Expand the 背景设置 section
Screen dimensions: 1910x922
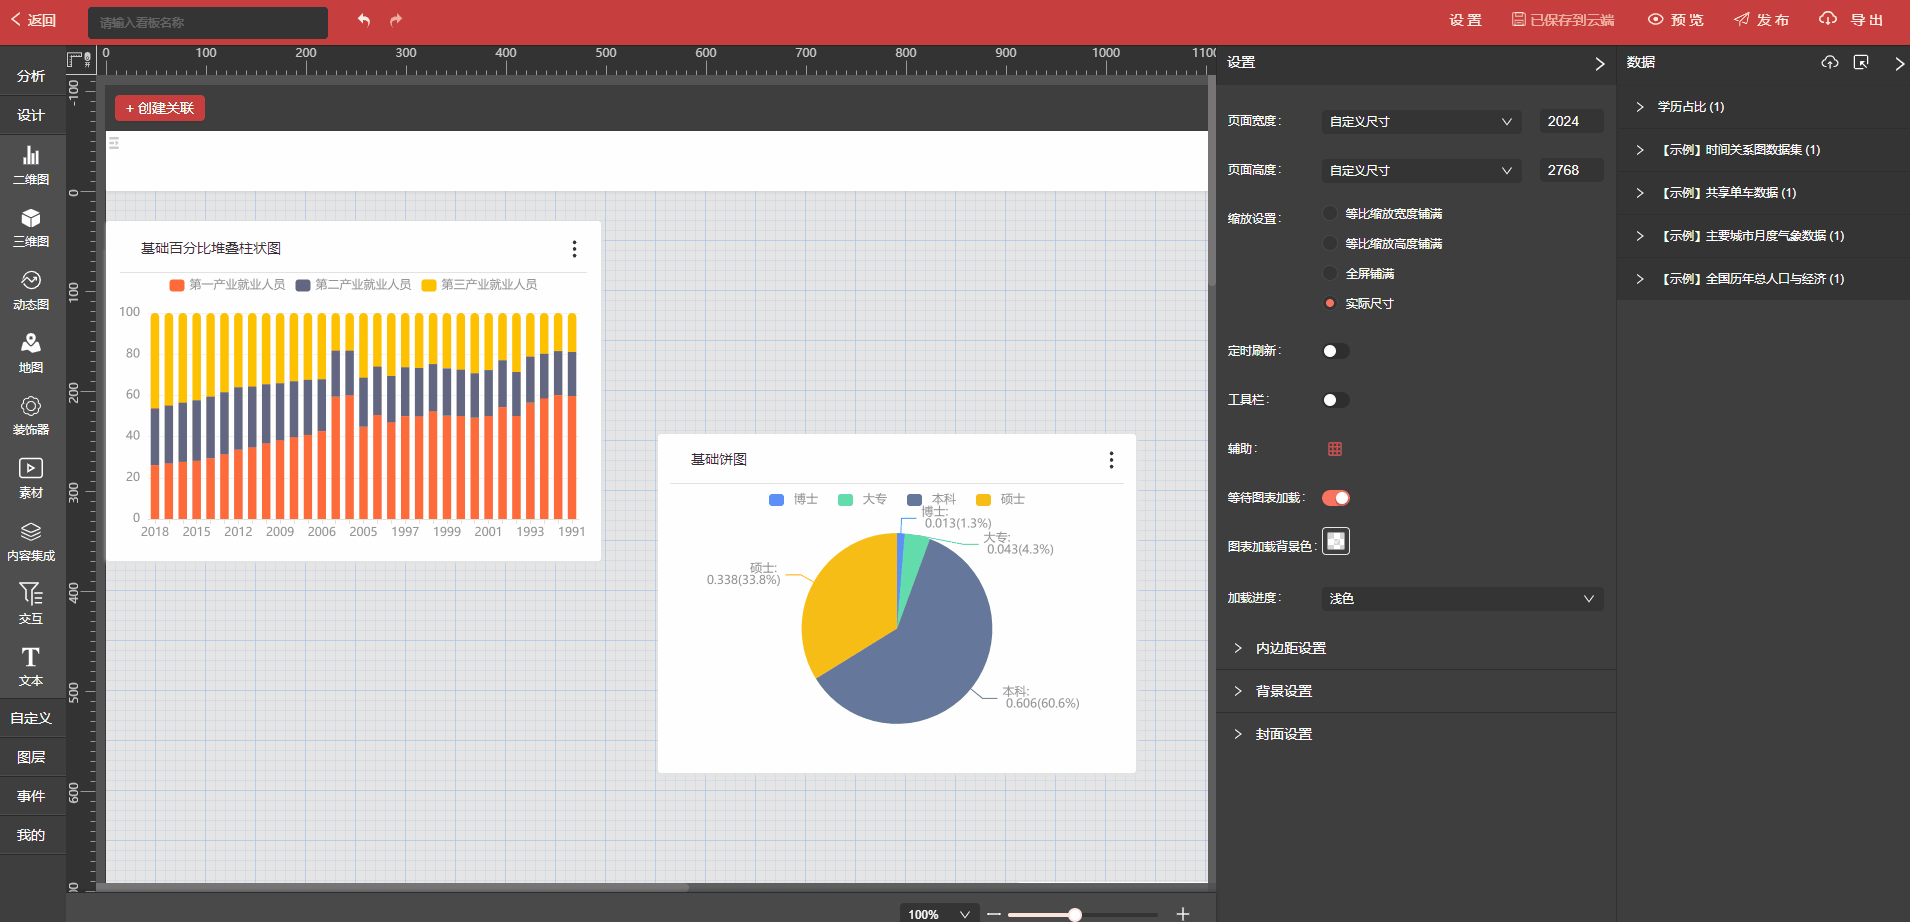[x=1284, y=691]
